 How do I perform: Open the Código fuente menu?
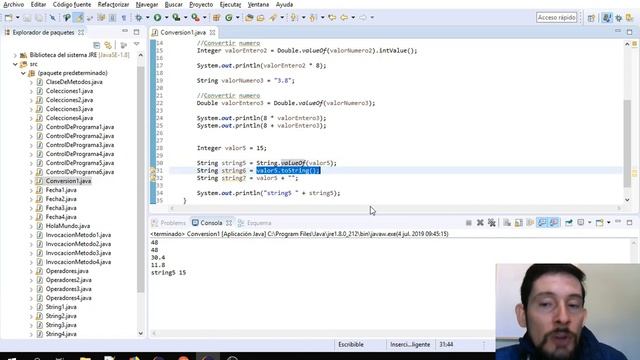point(72,4)
